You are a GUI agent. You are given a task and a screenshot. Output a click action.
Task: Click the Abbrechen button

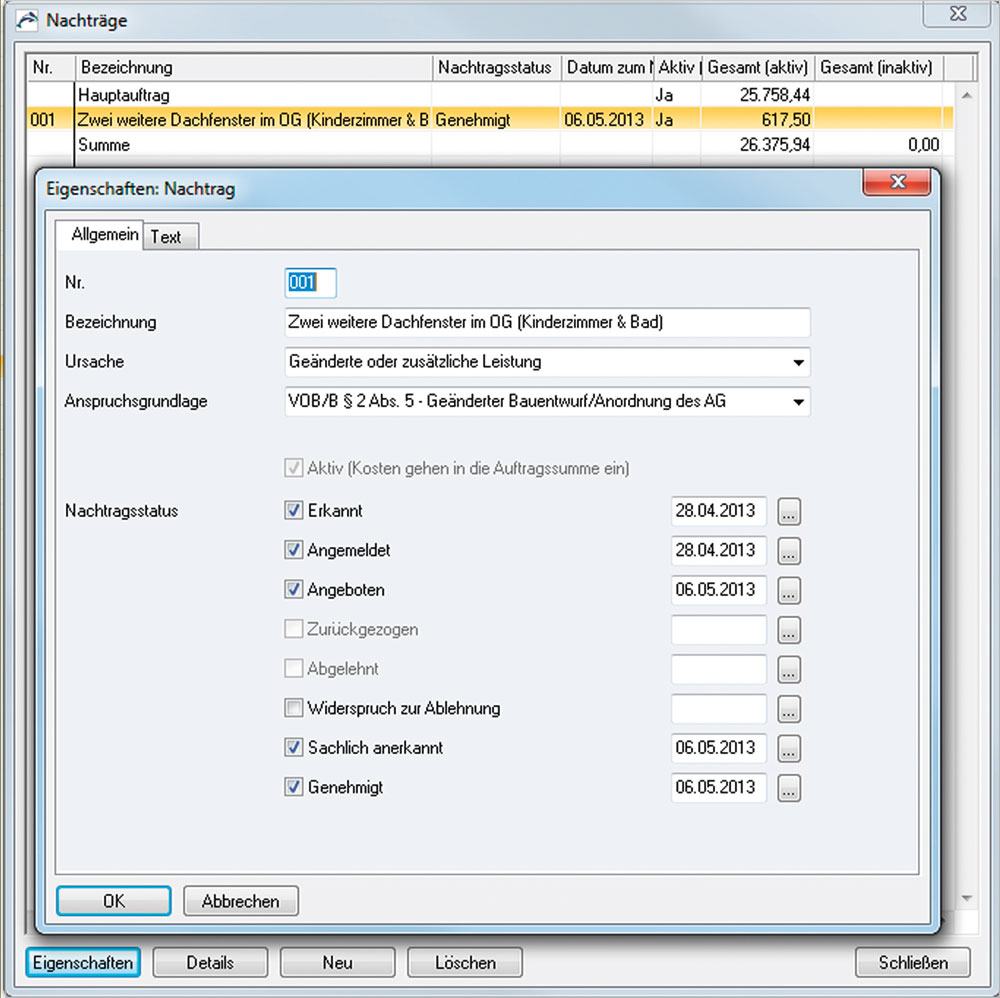tap(241, 901)
